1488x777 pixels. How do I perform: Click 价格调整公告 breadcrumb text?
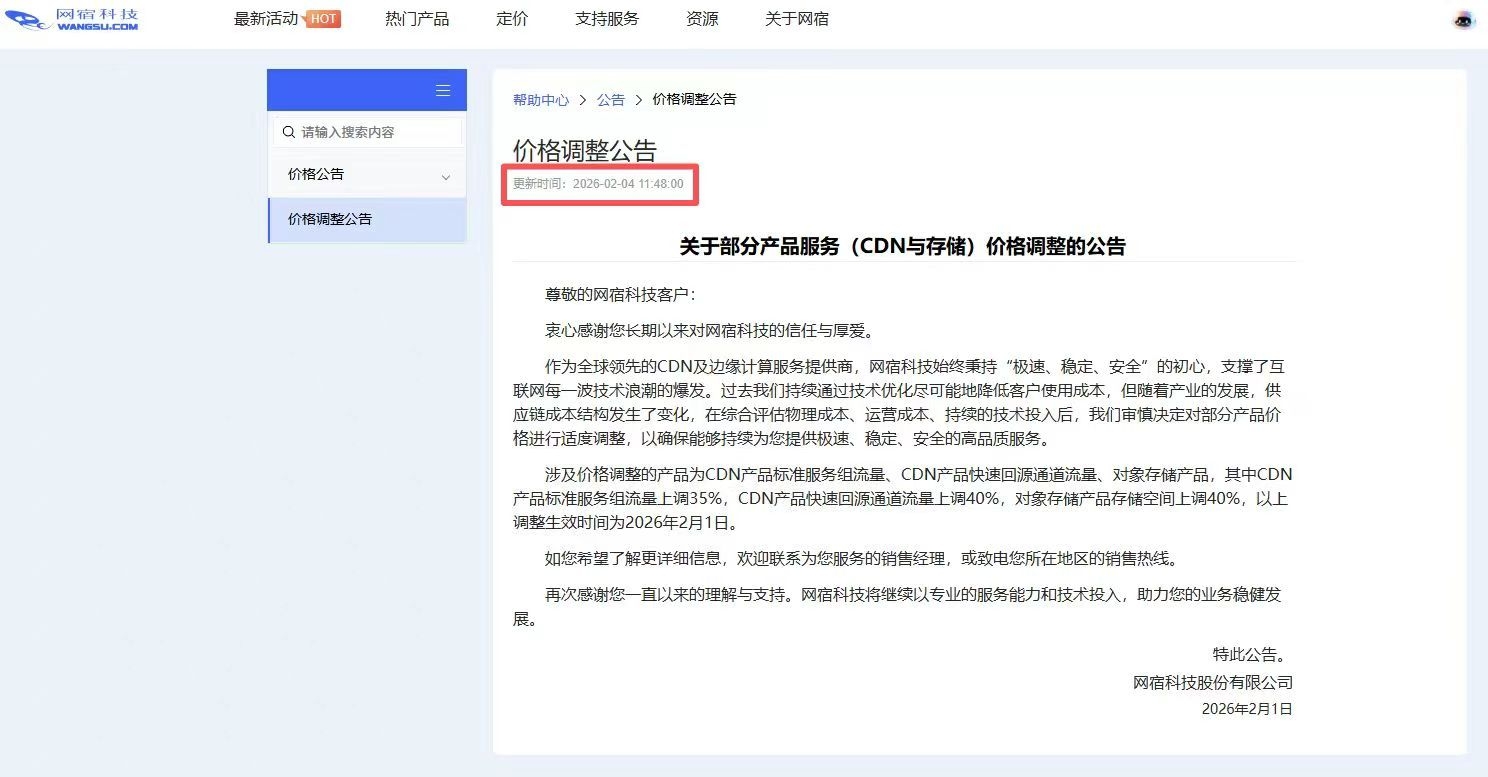(694, 99)
